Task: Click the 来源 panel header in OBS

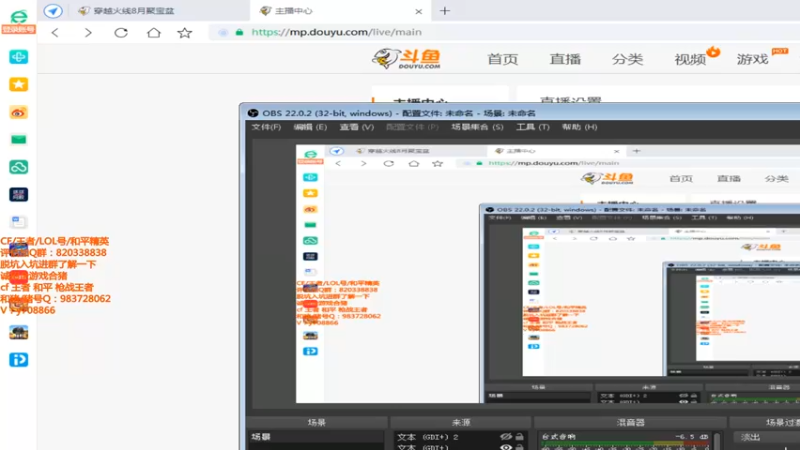Action: click(461, 422)
